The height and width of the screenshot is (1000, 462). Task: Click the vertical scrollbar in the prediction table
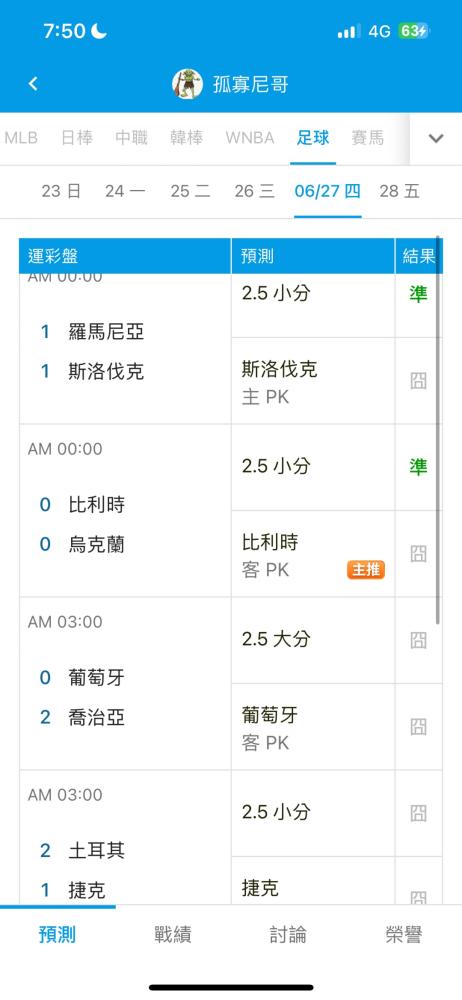click(438, 430)
